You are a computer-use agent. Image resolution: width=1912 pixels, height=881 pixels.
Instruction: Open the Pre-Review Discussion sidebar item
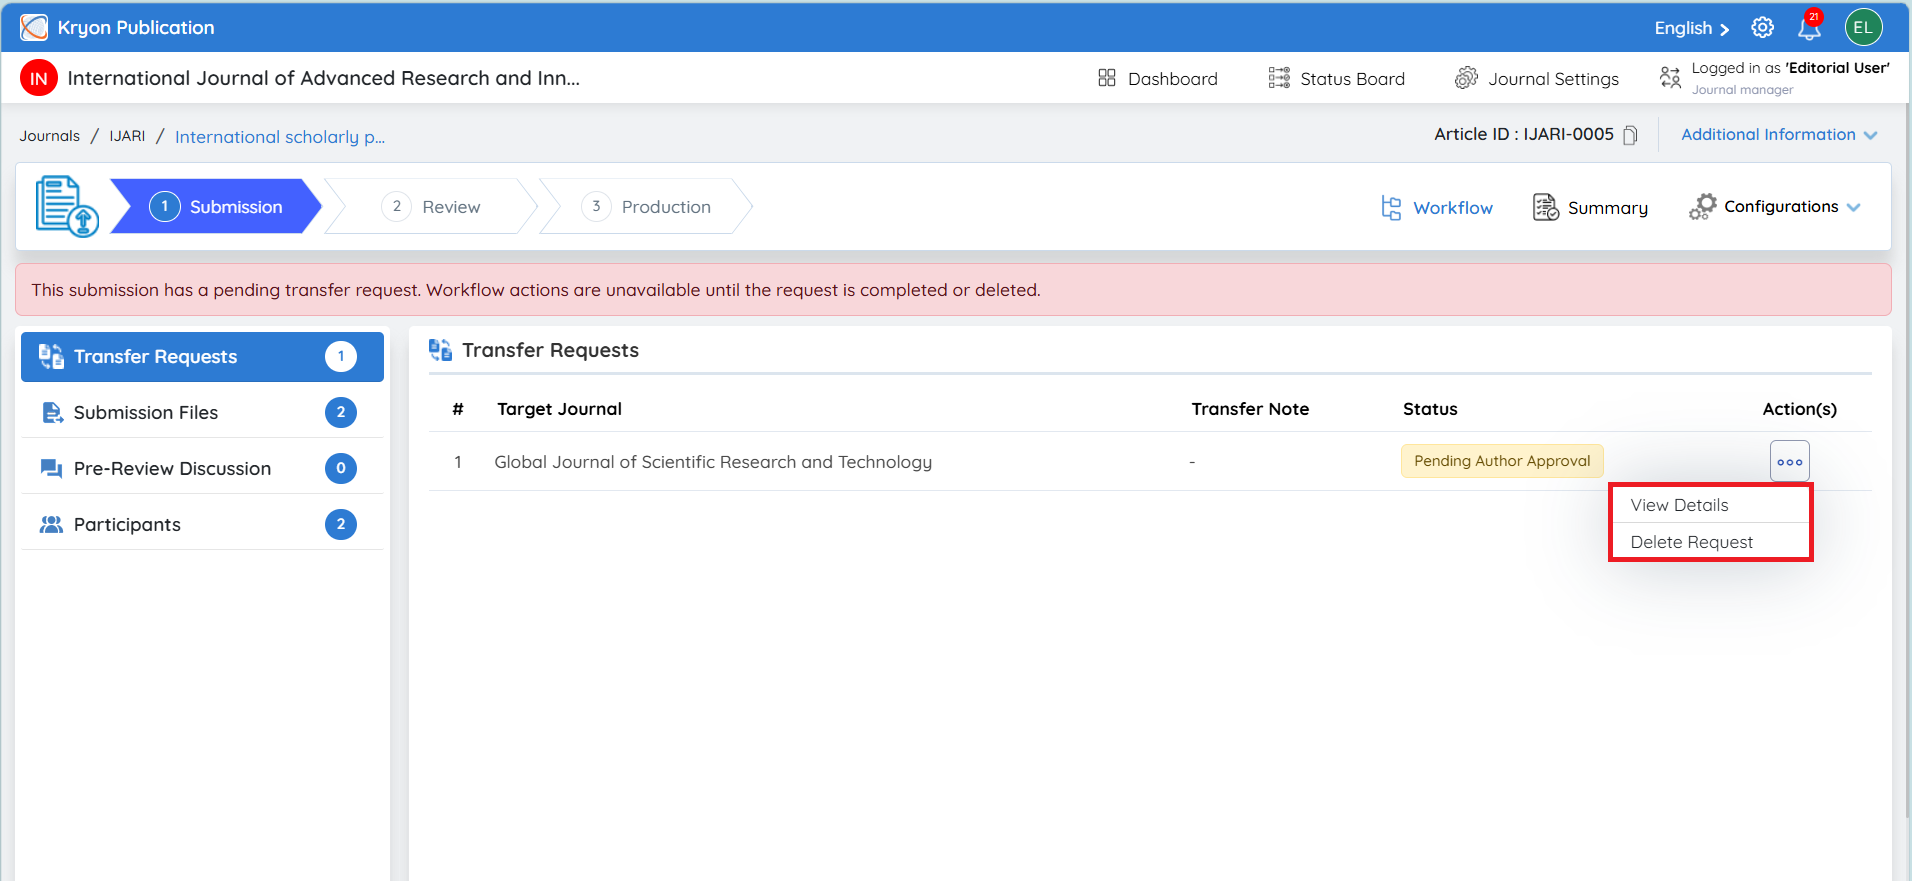click(202, 469)
